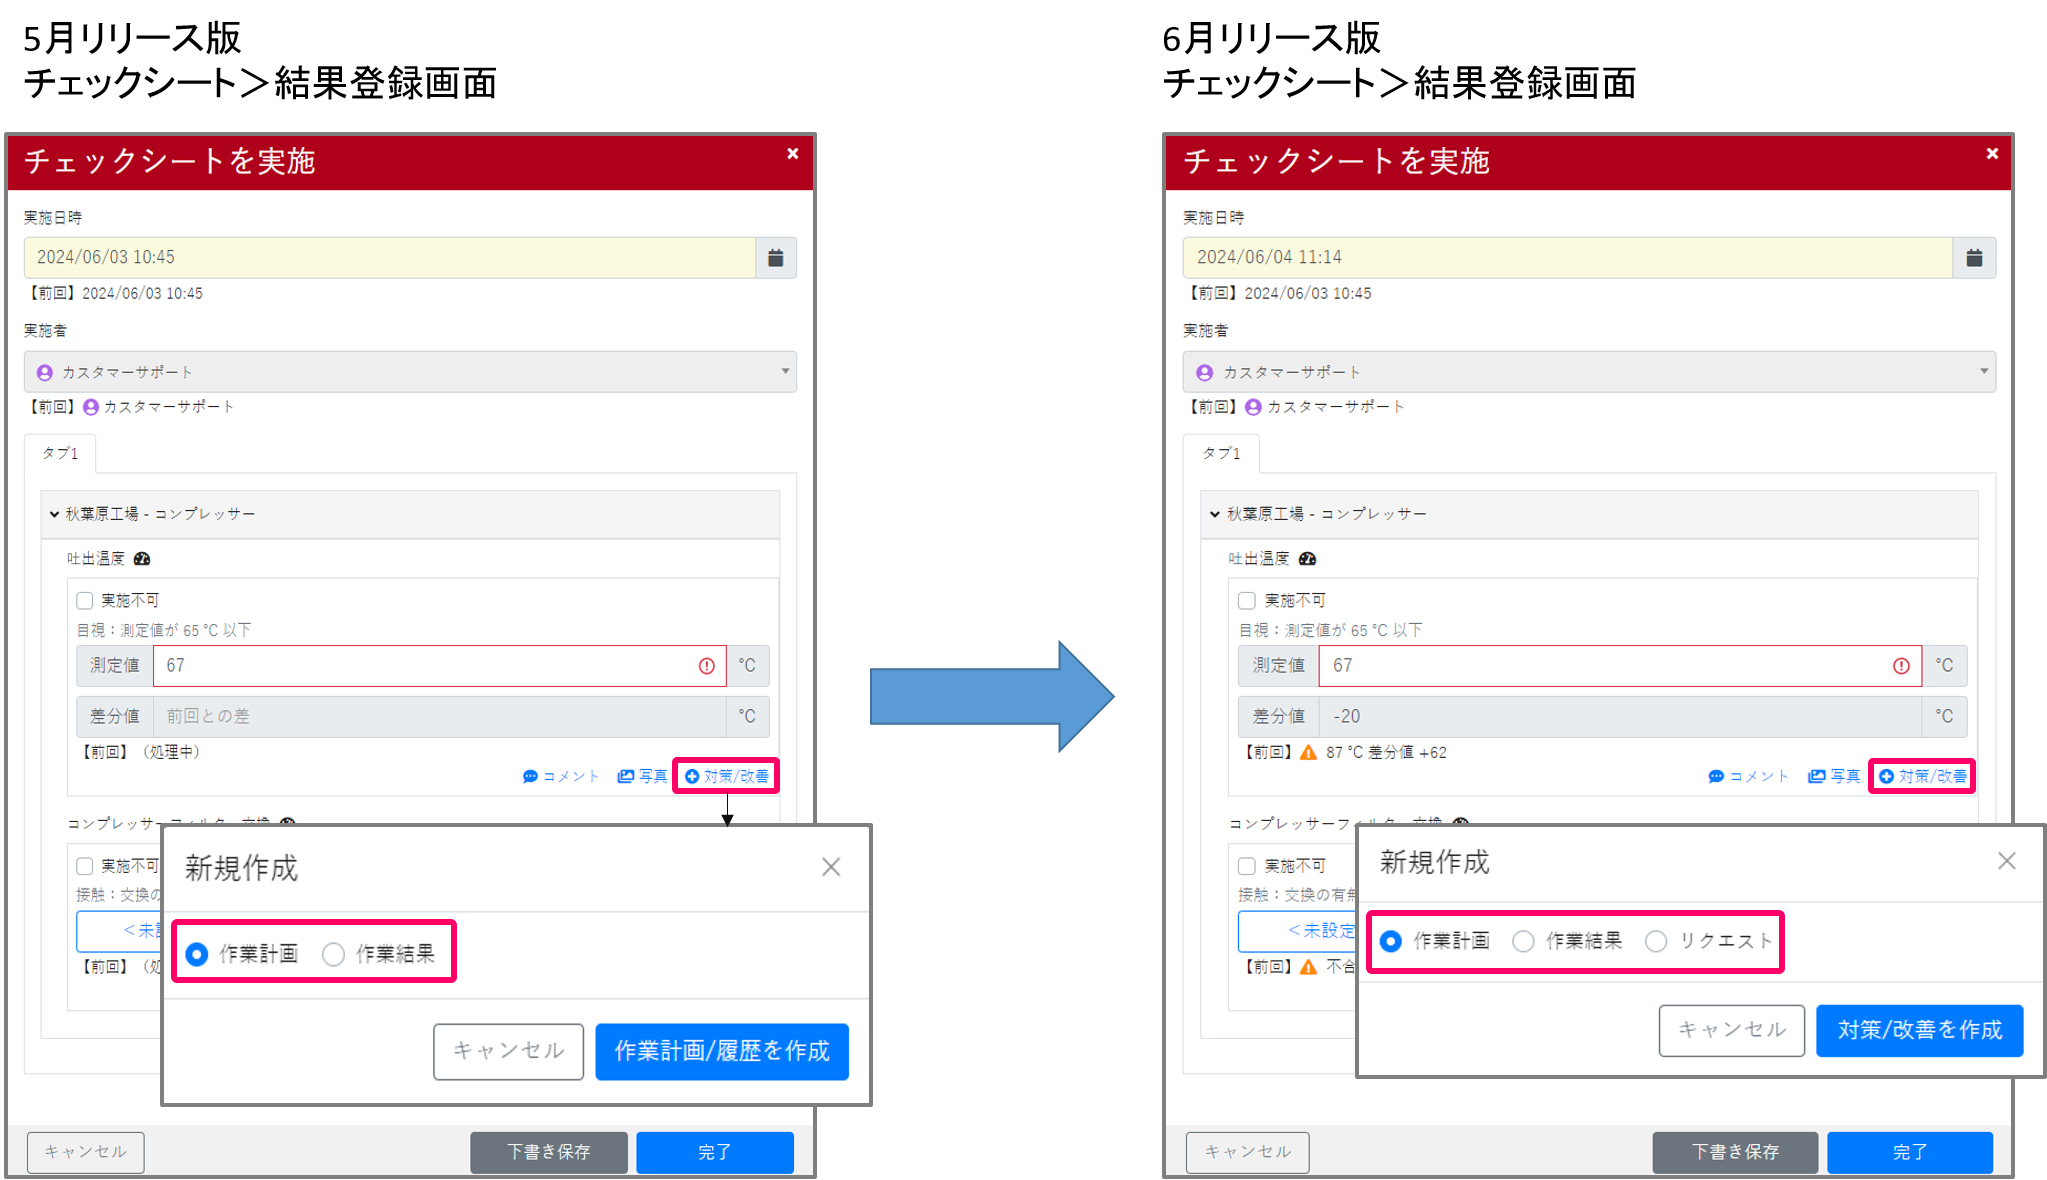Click 対策/改善を作成 button
Screen dimensions: 2047x1180
click(1919, 1030)
